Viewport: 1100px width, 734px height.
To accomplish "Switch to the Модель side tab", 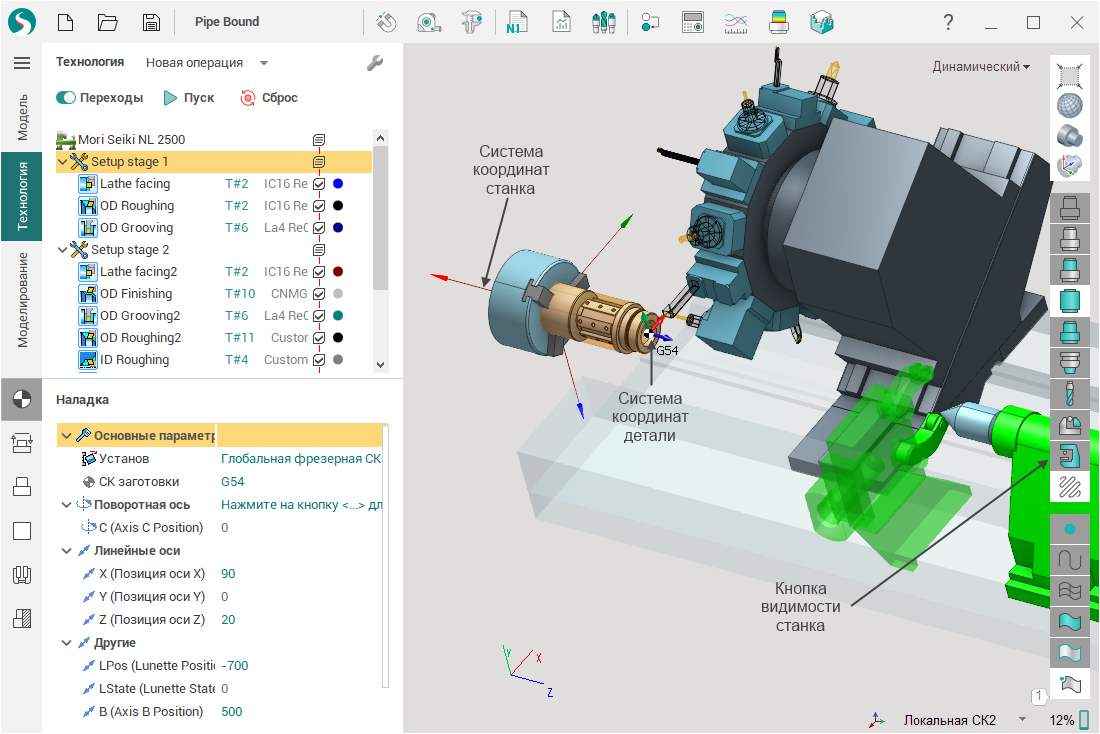I will 22,117.
